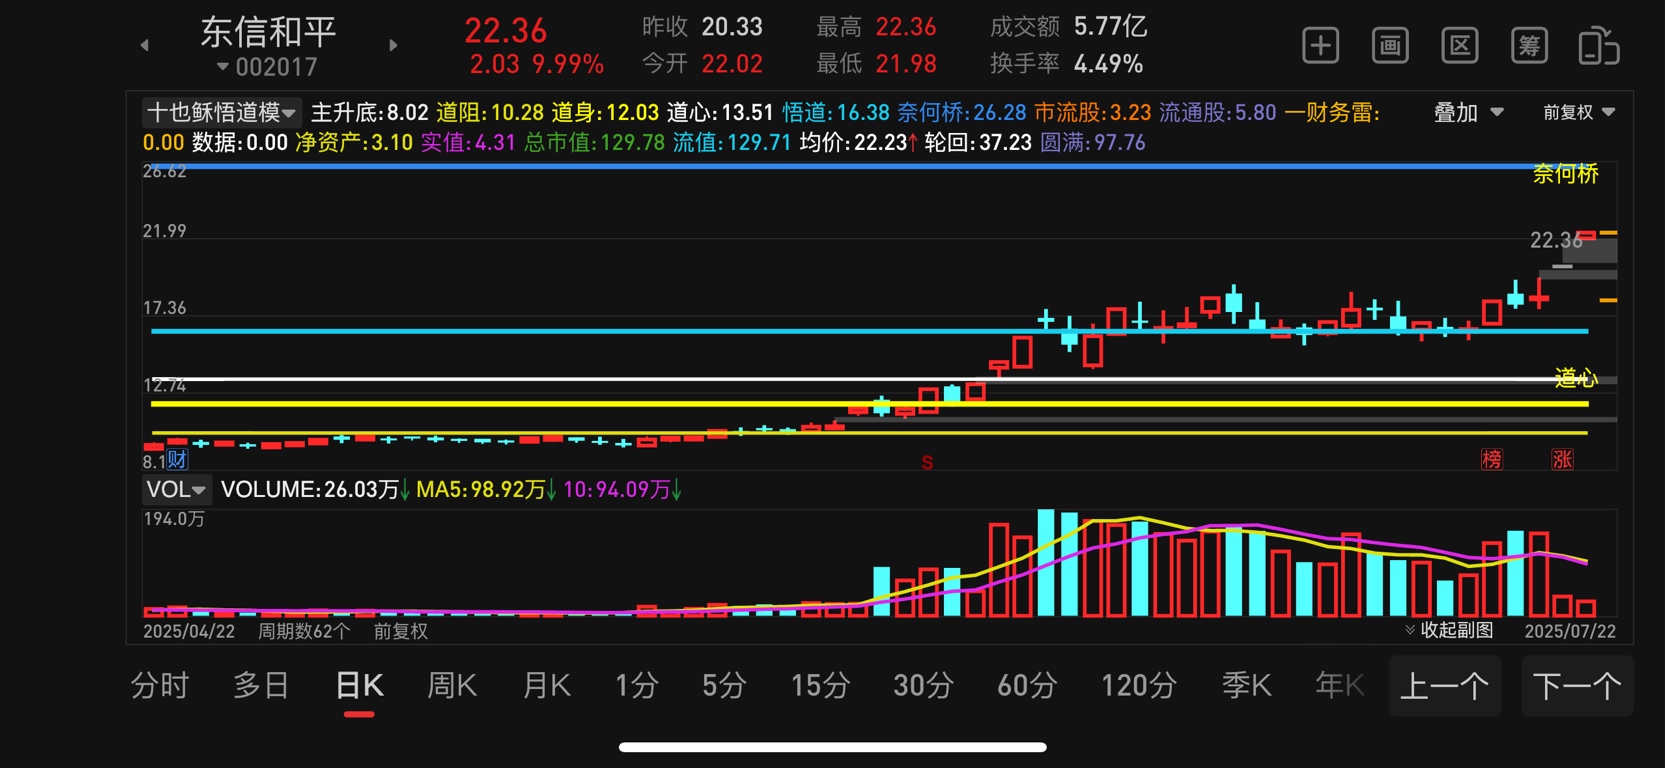Go to previous stock arrow
Screen dimensions: 1665x769
pyautogui.click(x=145, y=45)
